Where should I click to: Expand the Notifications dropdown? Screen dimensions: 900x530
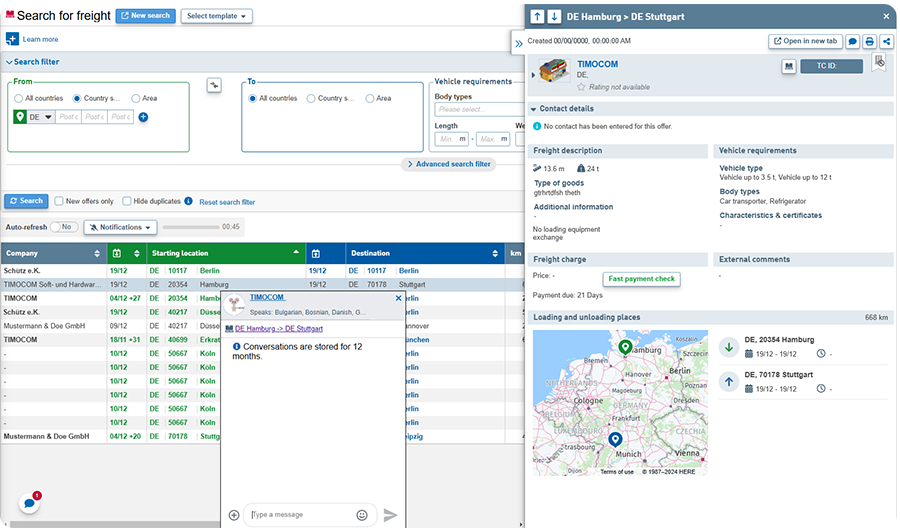pyautogui.click(x=120, y=227)
